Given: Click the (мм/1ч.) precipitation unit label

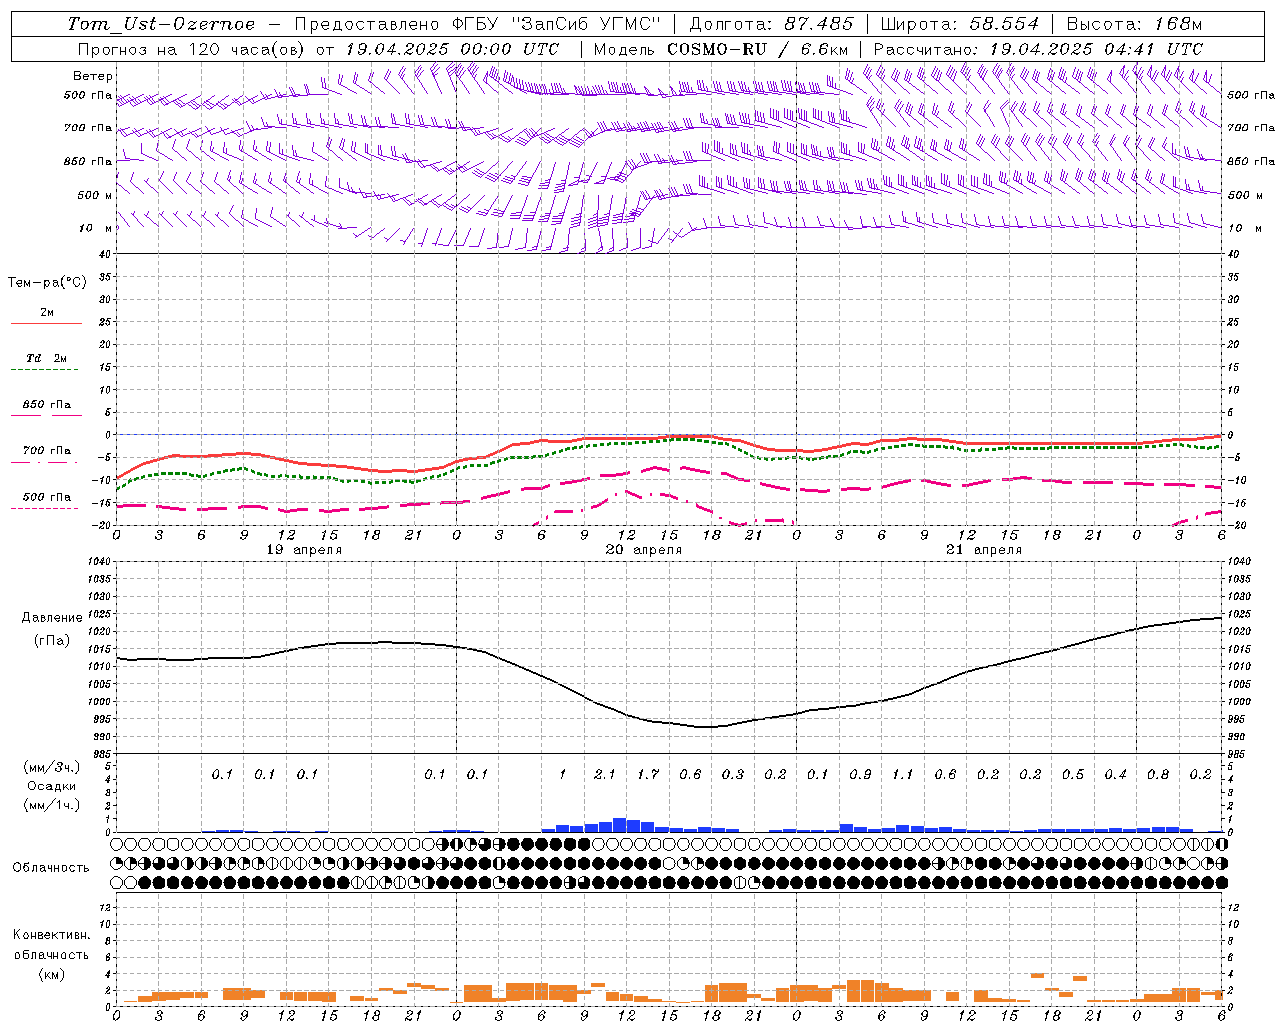Looking at the screenshot, I should [x=52, y=805].
